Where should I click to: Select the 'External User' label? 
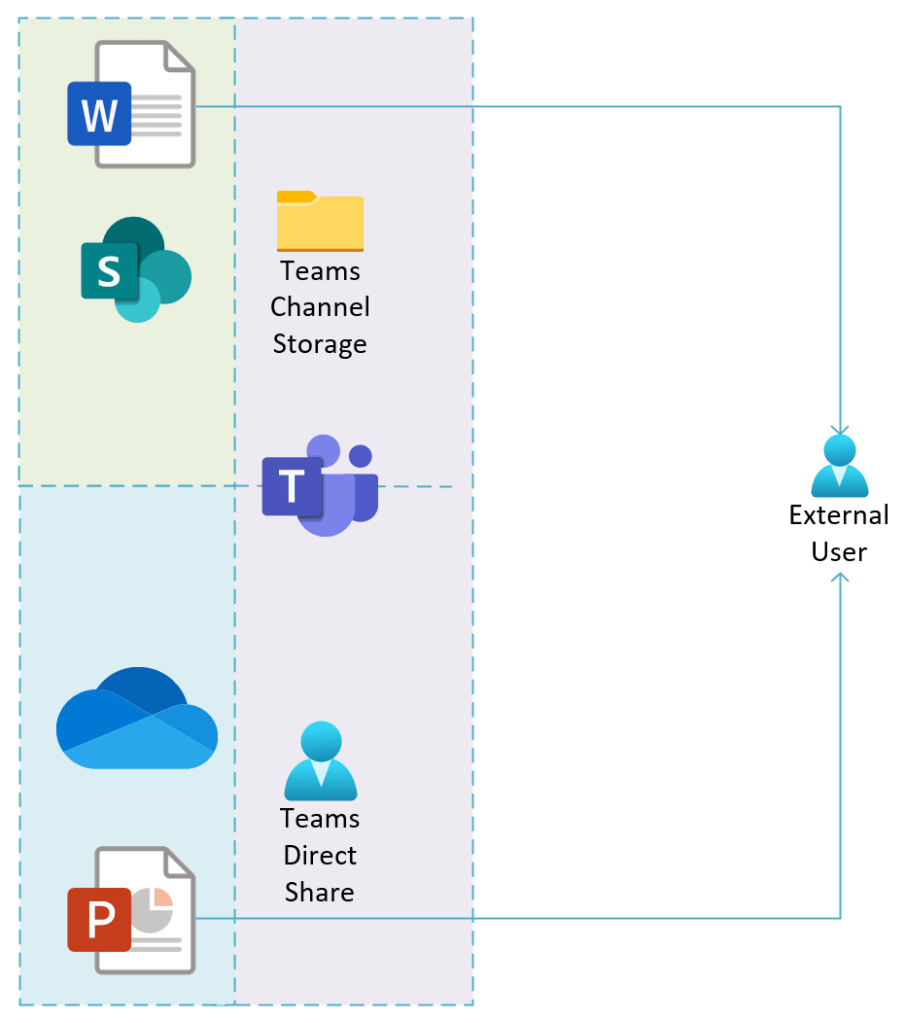pos(838,533)
